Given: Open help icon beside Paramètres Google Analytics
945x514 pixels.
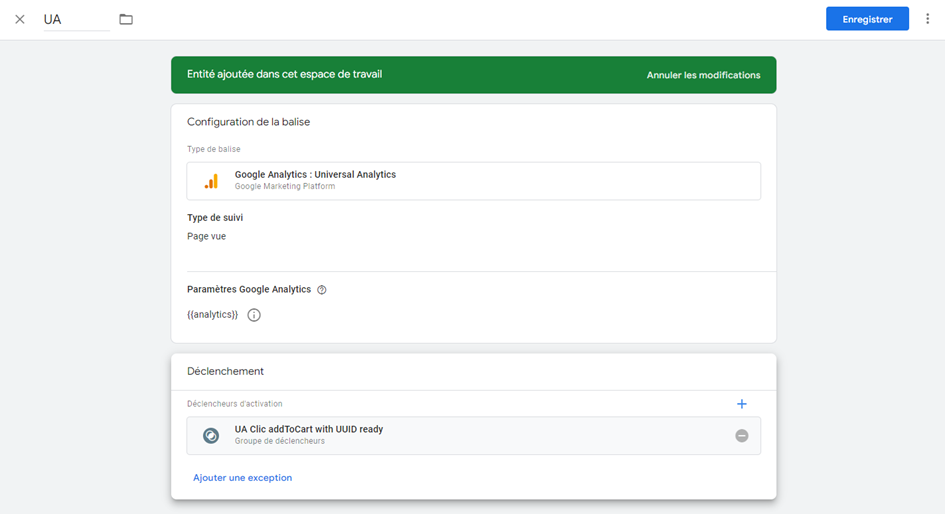Looking at the screenshot, I should 322,290.
